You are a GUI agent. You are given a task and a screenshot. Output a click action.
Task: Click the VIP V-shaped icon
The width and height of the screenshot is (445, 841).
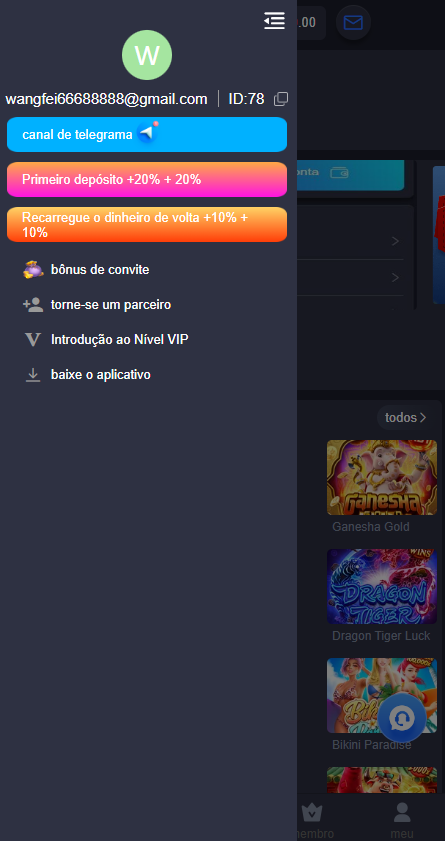click(33, 340)
